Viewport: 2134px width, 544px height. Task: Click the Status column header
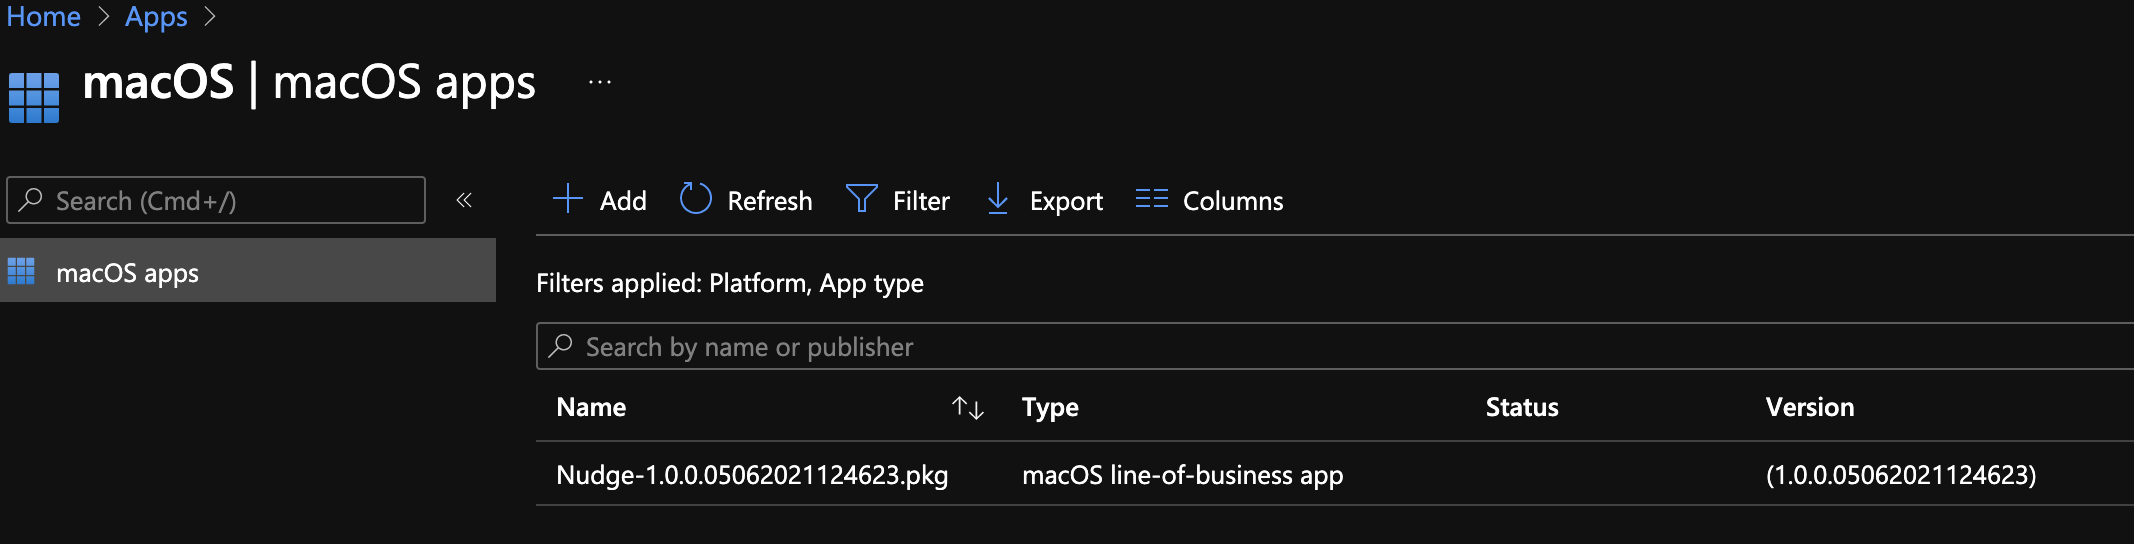point(1521,408)
